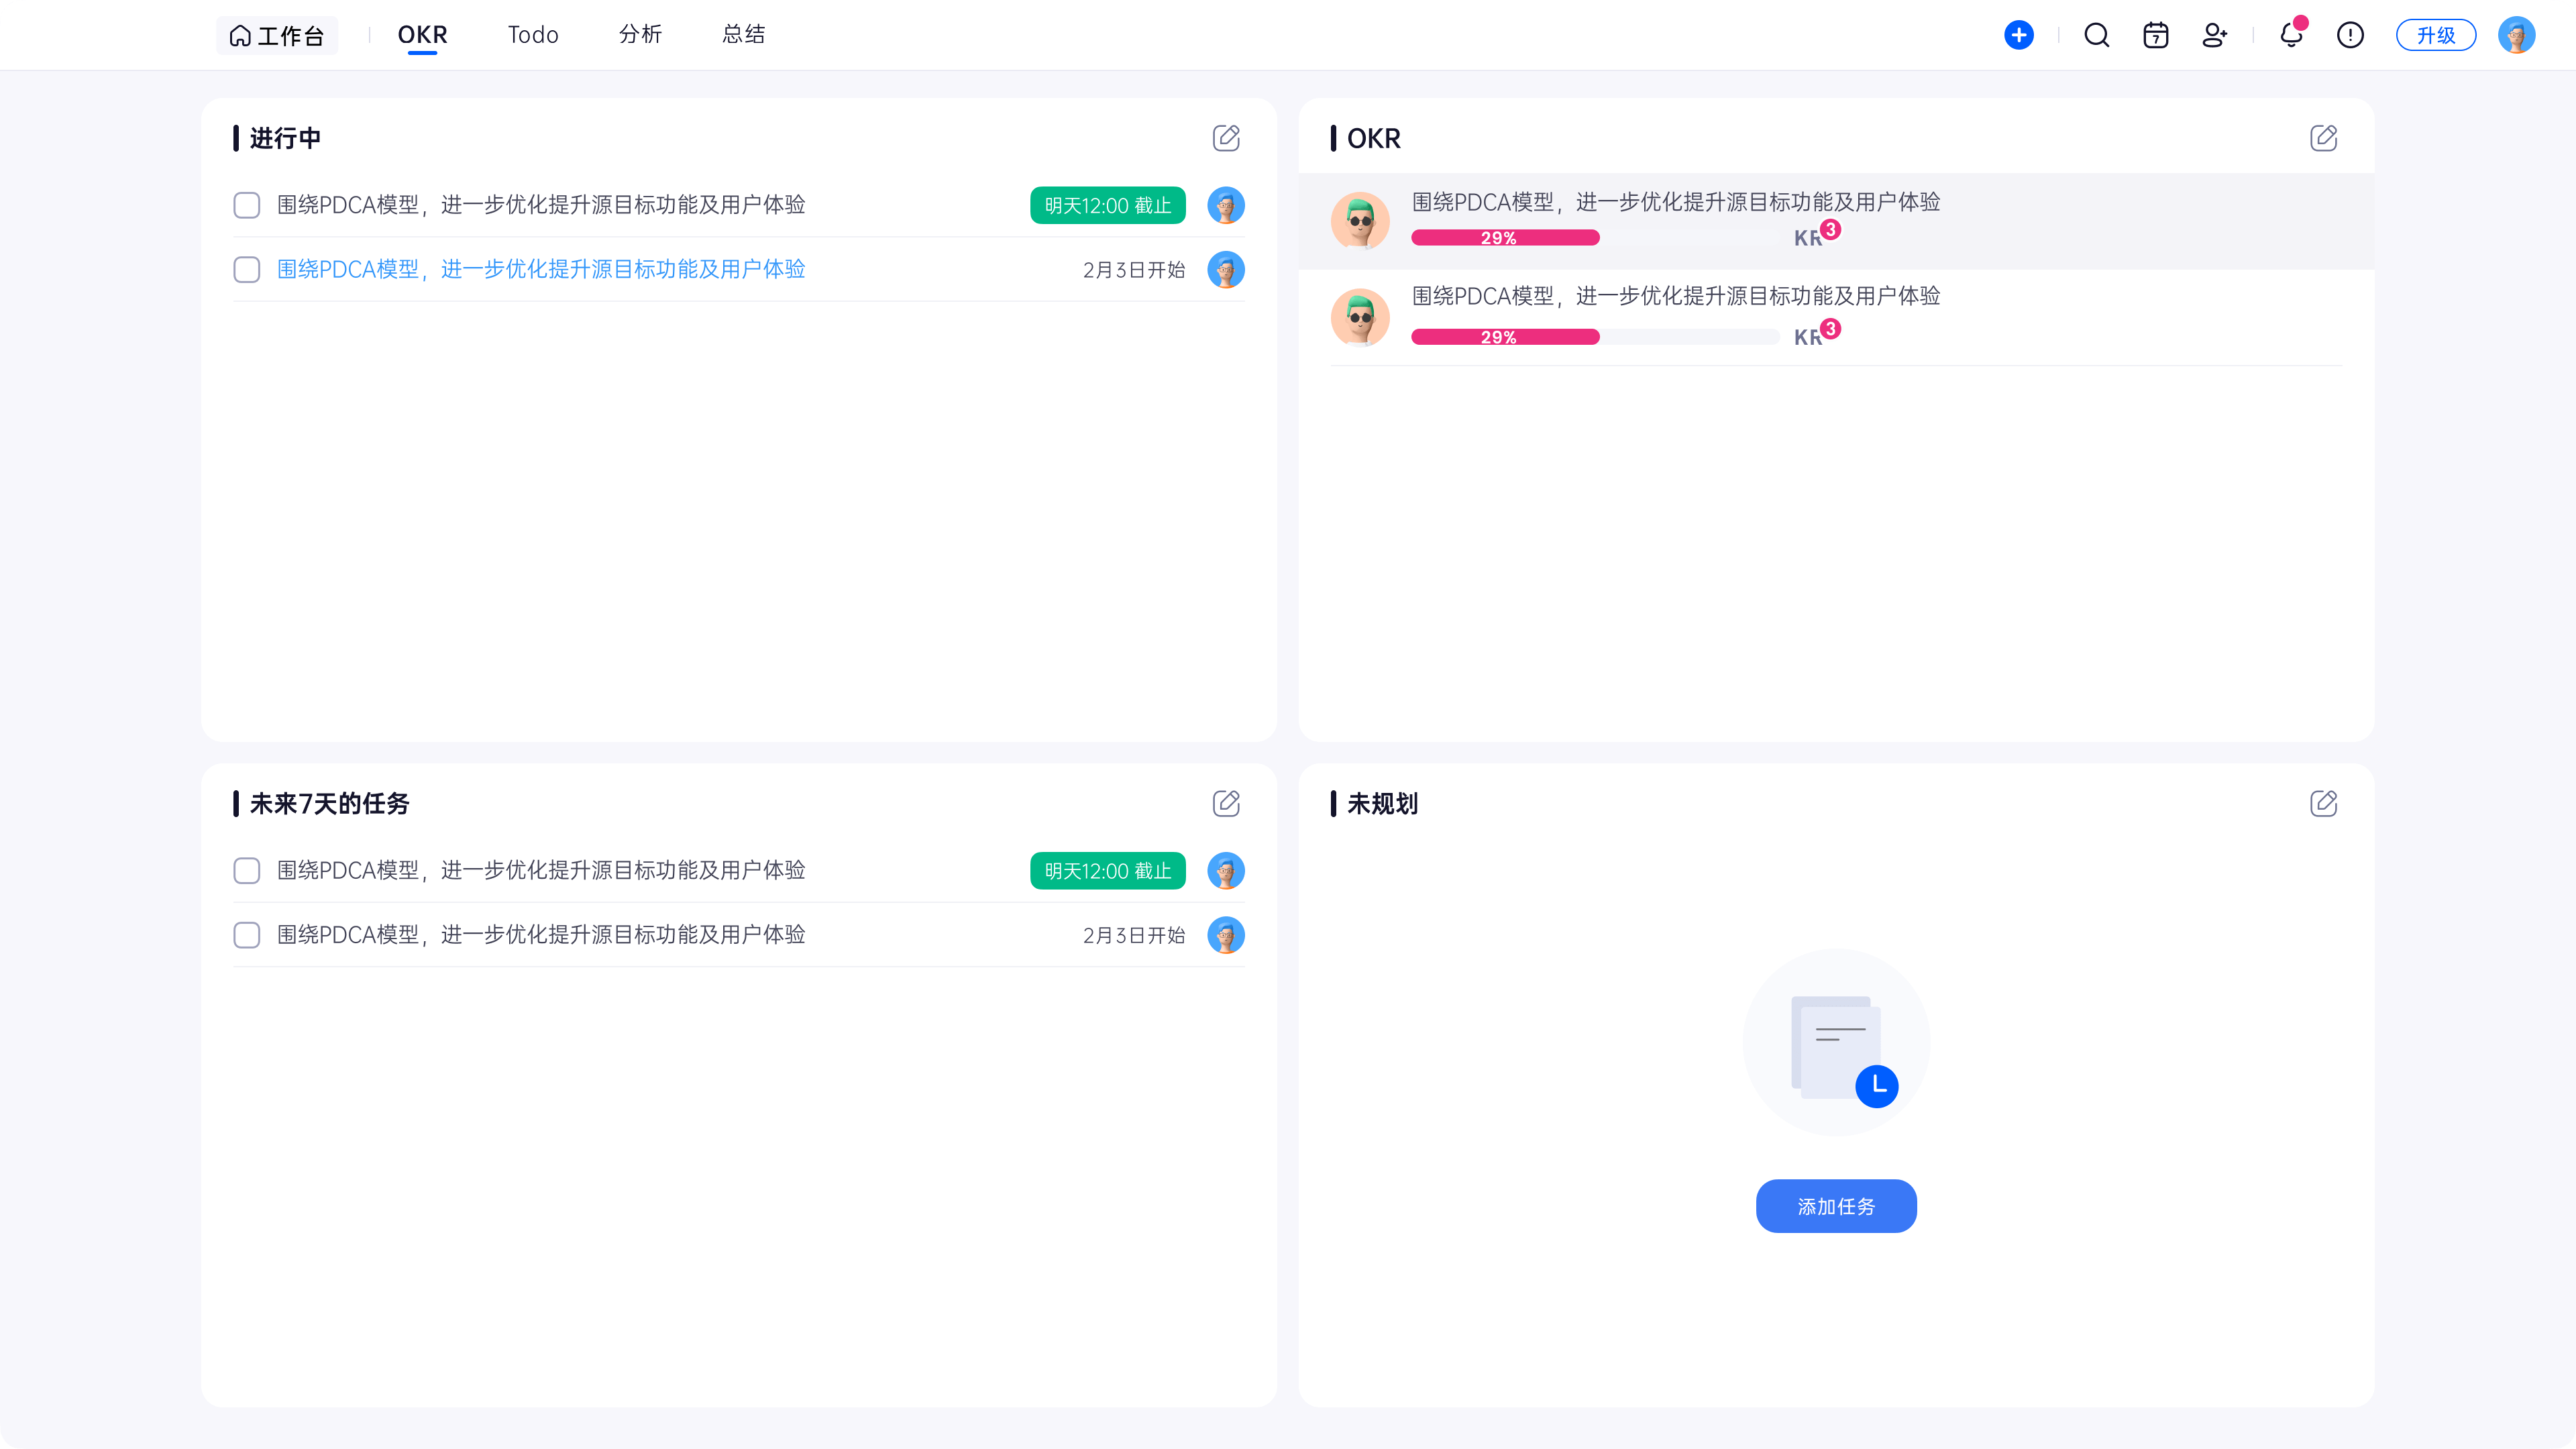
Task: Check the blue highlighted task's checkbox
Action: coord(246,269)
